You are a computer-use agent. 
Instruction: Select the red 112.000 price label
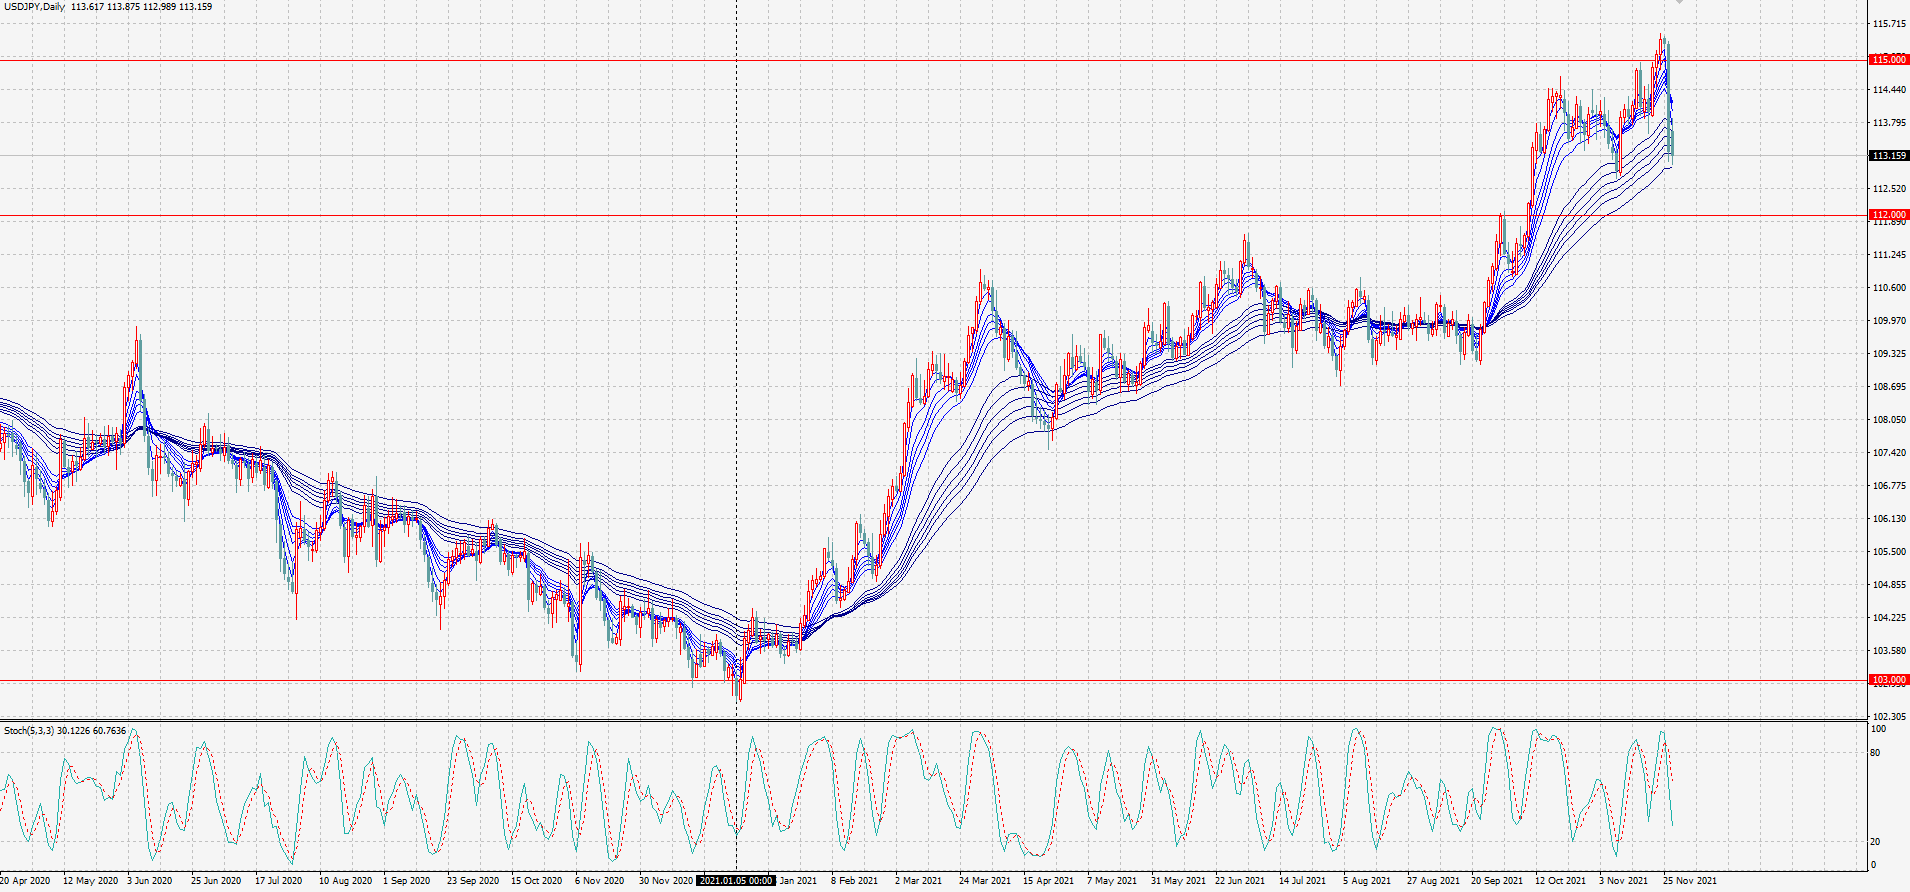1889,214
